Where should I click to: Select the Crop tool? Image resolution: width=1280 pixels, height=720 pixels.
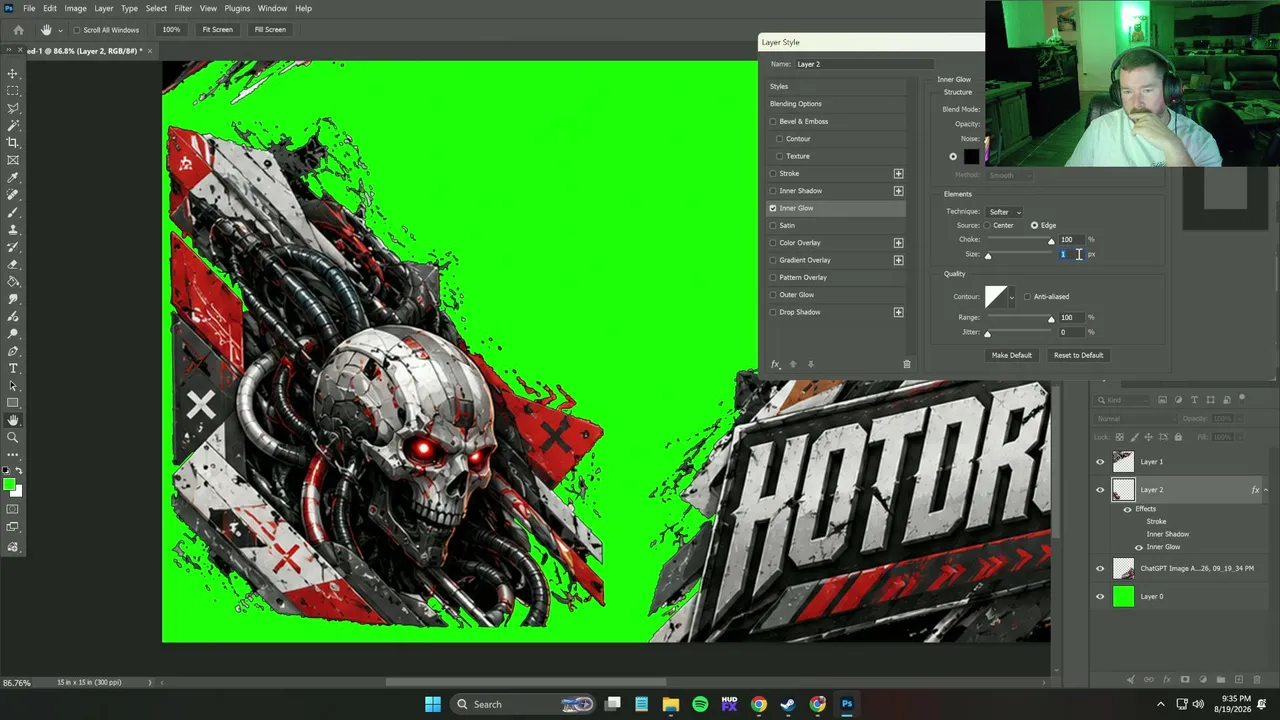click(13, 142)
